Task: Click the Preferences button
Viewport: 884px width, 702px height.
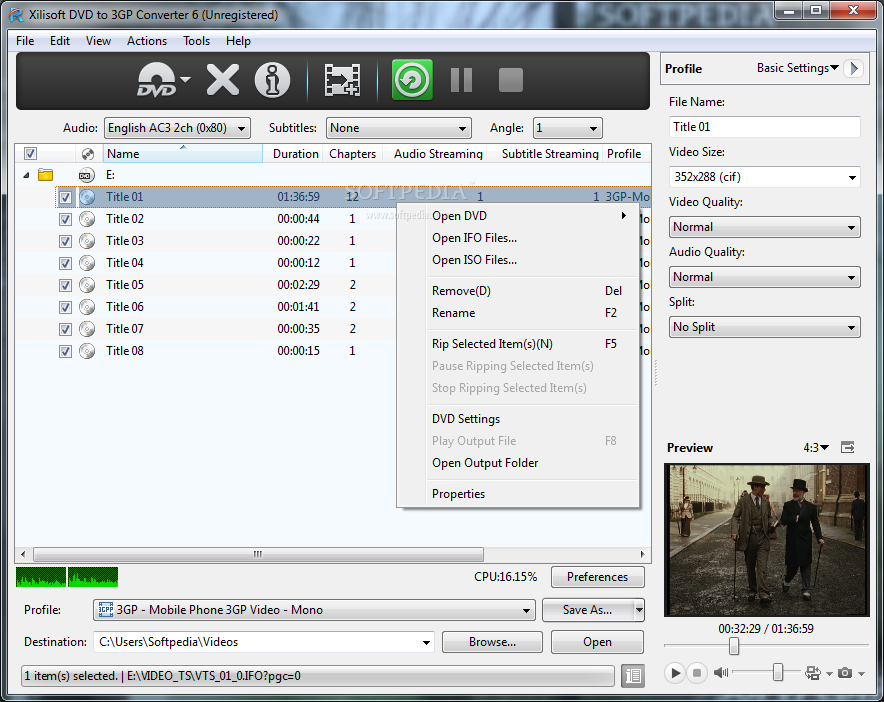Action: (x=598, y=577)
